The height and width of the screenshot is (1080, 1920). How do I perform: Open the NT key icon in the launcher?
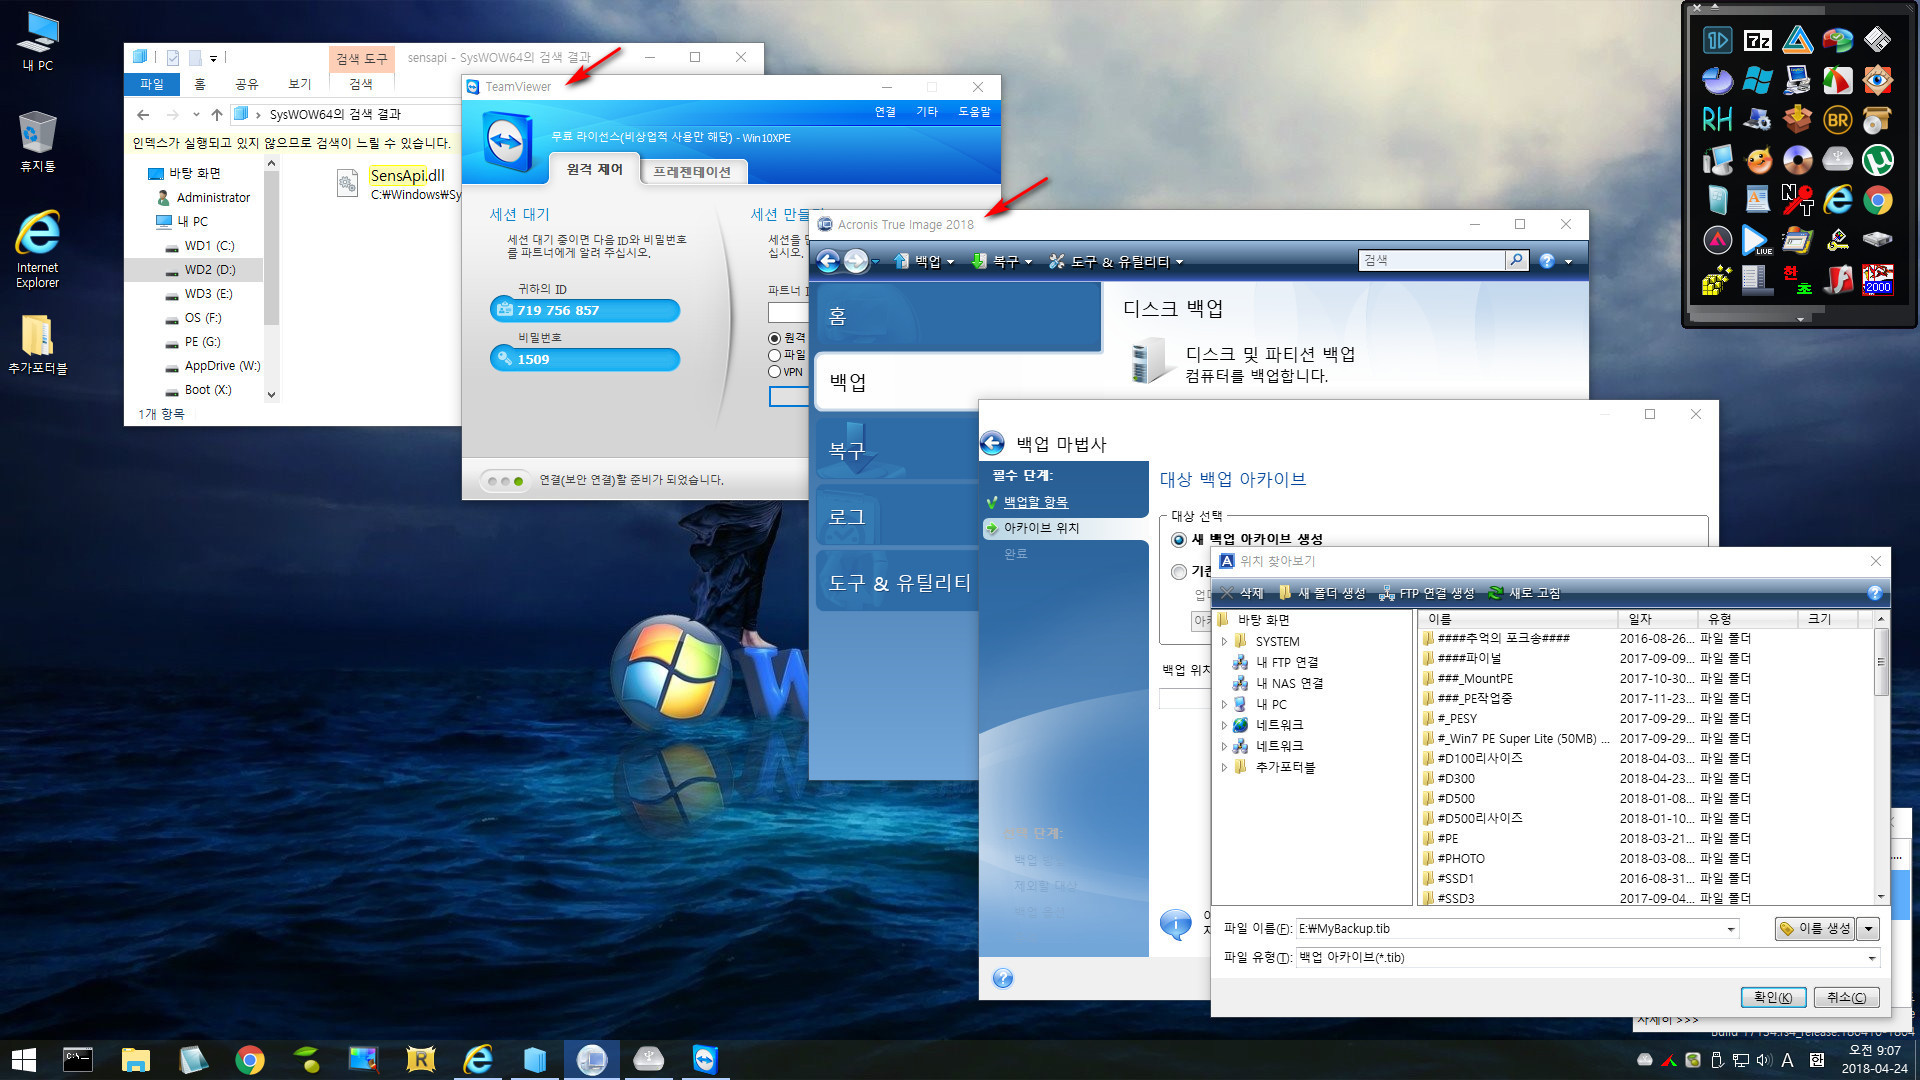[1797, 200]
